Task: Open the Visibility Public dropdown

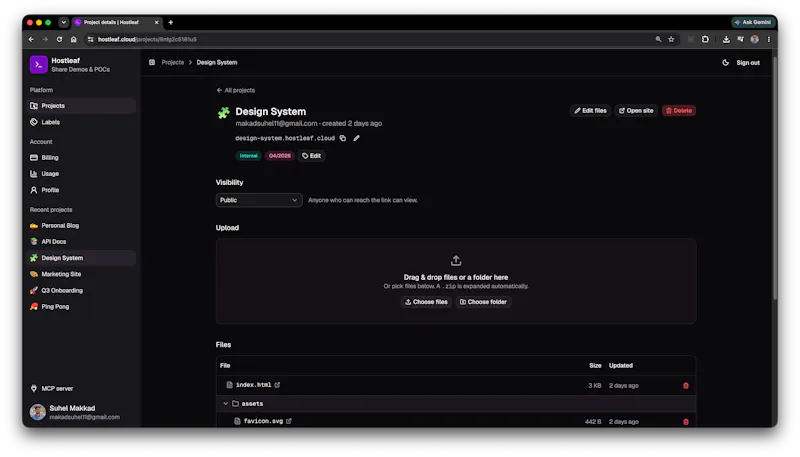Action: click(259, 200)
